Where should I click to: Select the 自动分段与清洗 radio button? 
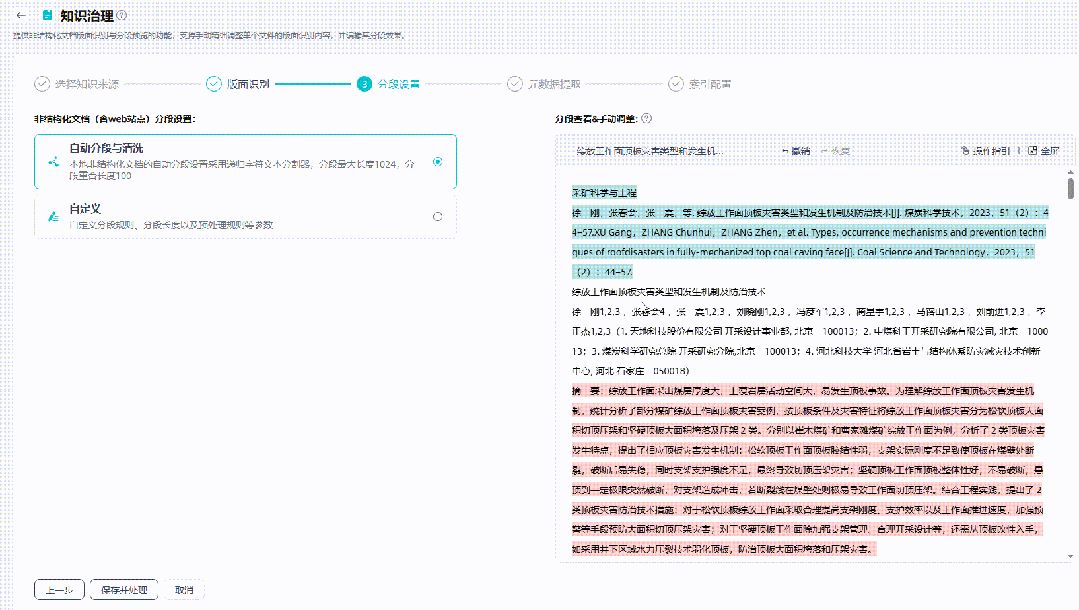click(x=438, y=162)
